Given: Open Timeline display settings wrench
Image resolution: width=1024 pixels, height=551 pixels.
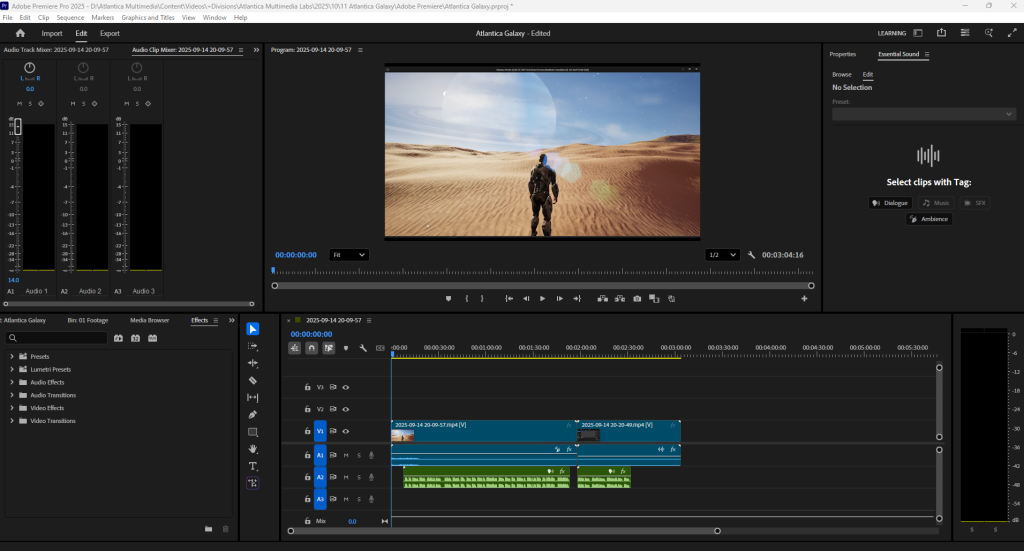Looking at the screenshot, I should [x=363, y=348].
